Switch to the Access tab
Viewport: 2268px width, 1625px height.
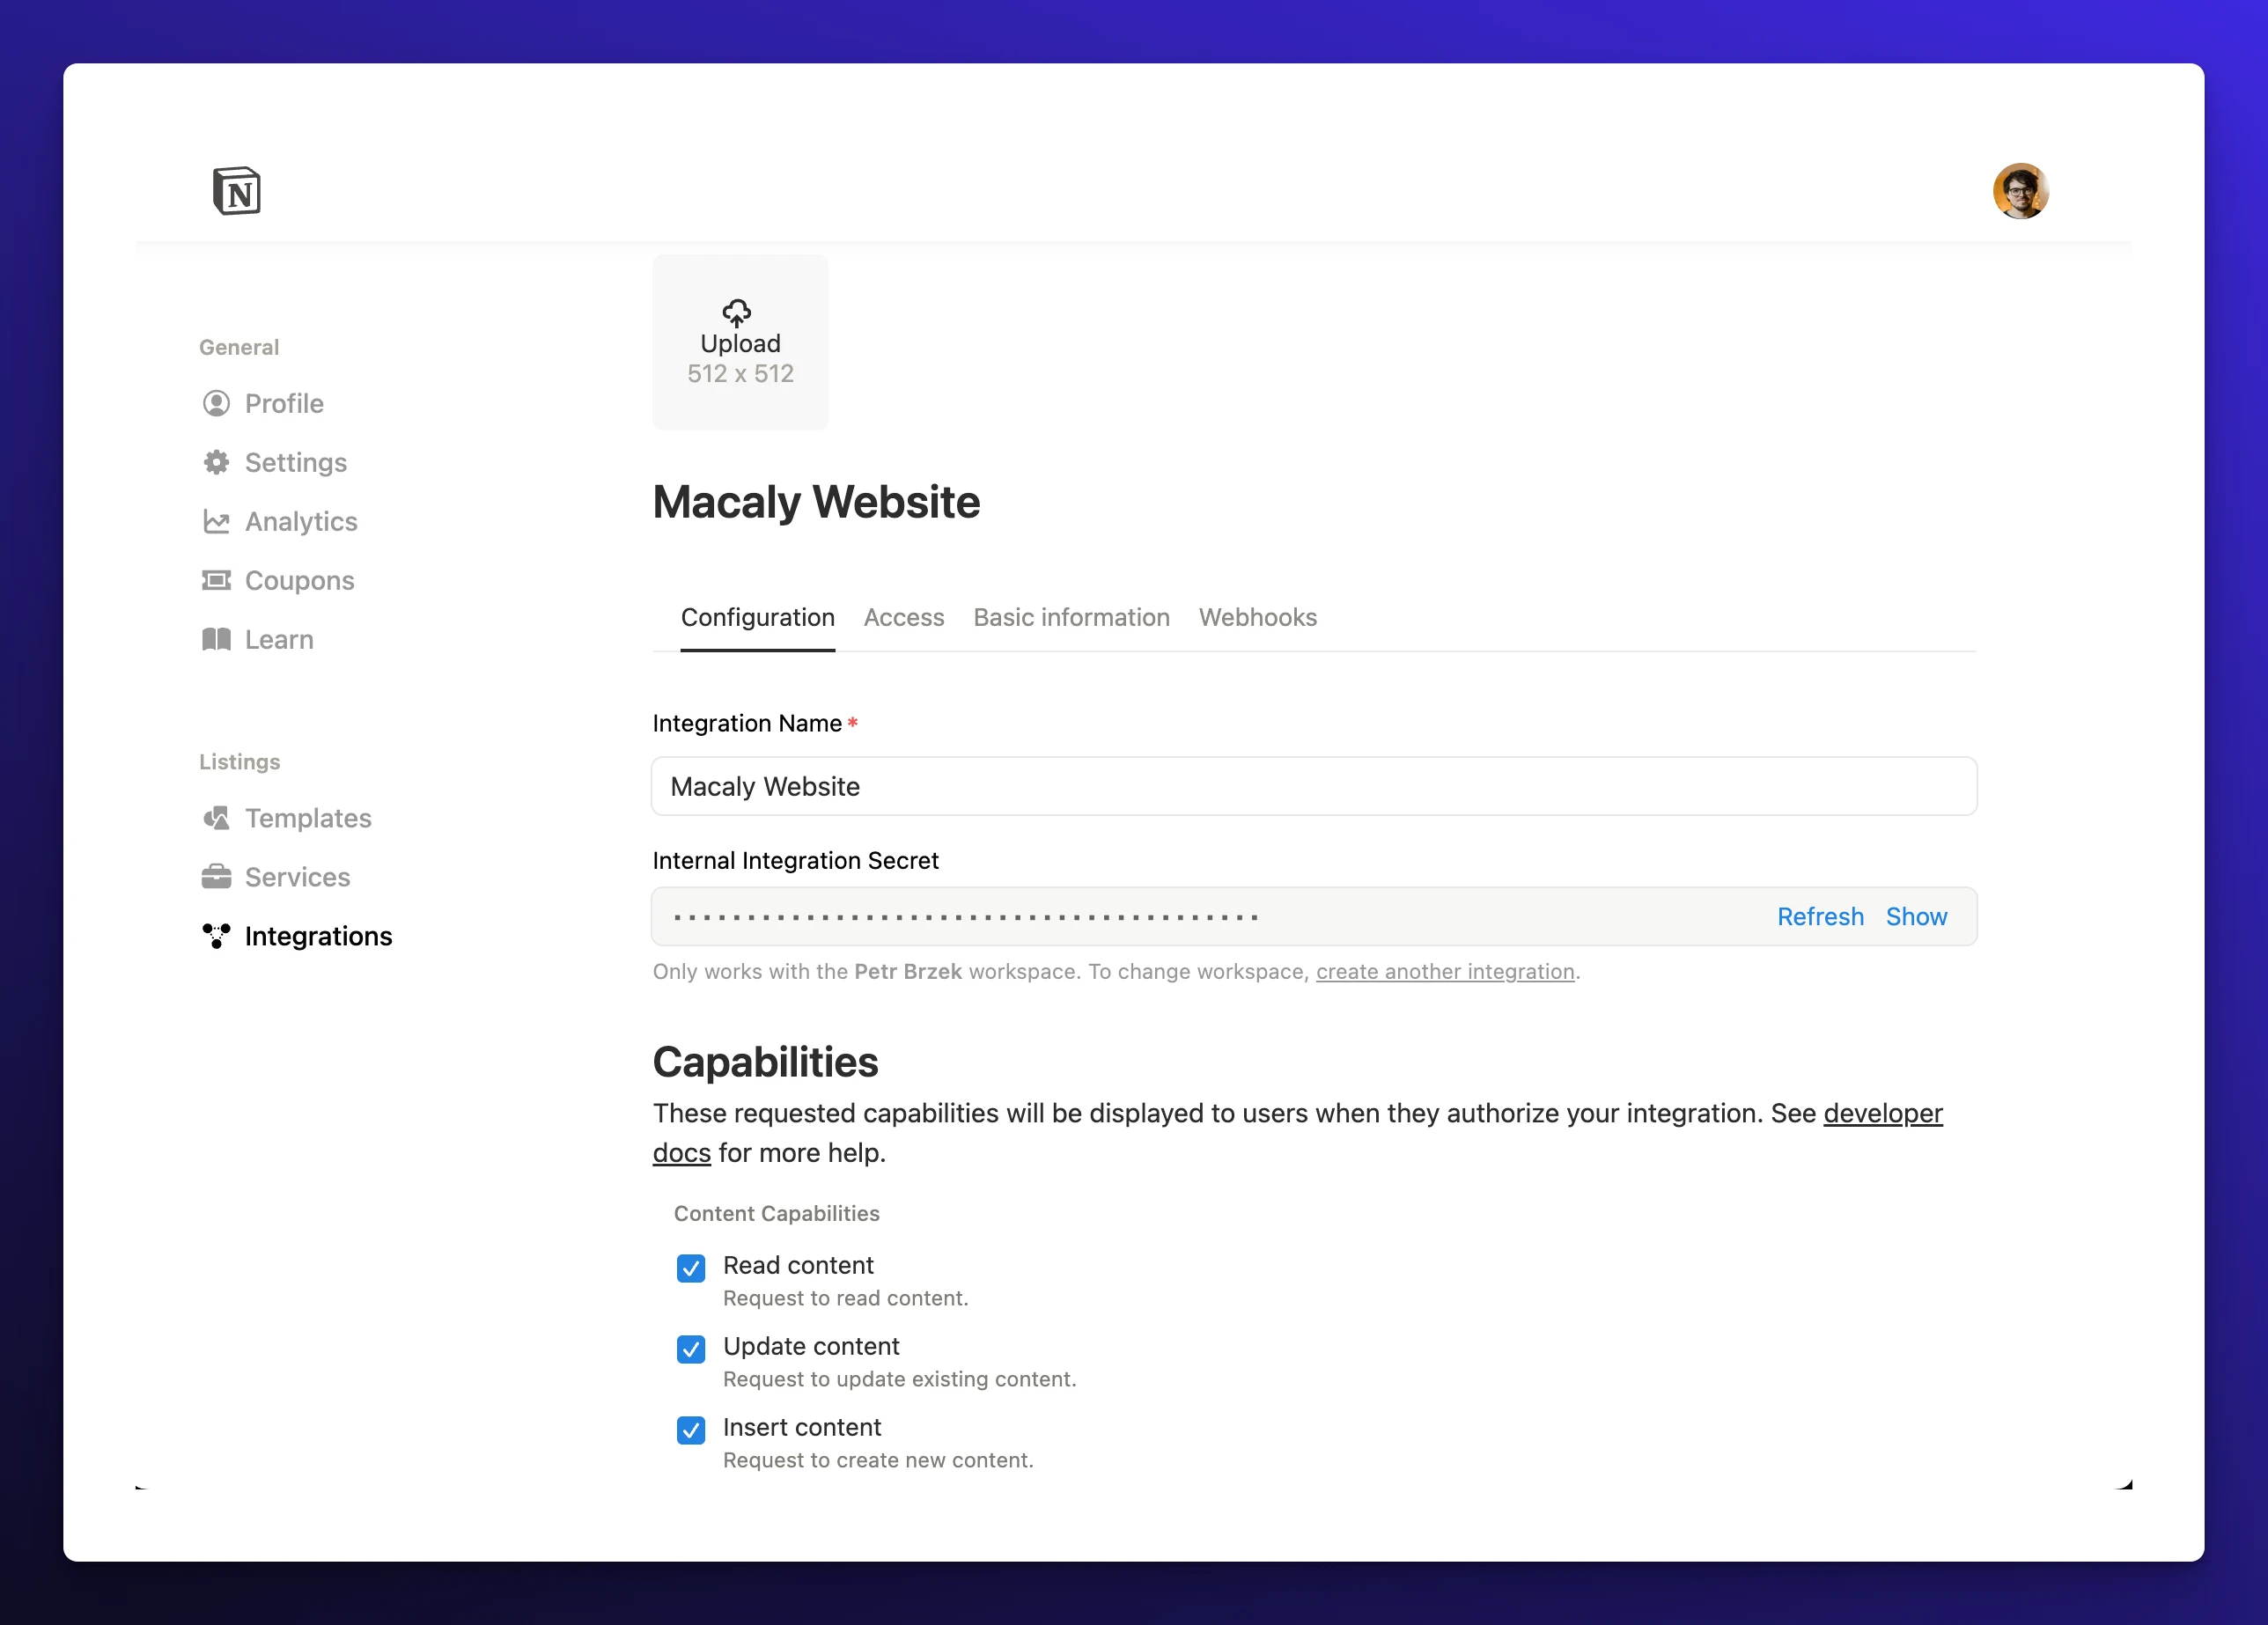click(x=903, y=617)
